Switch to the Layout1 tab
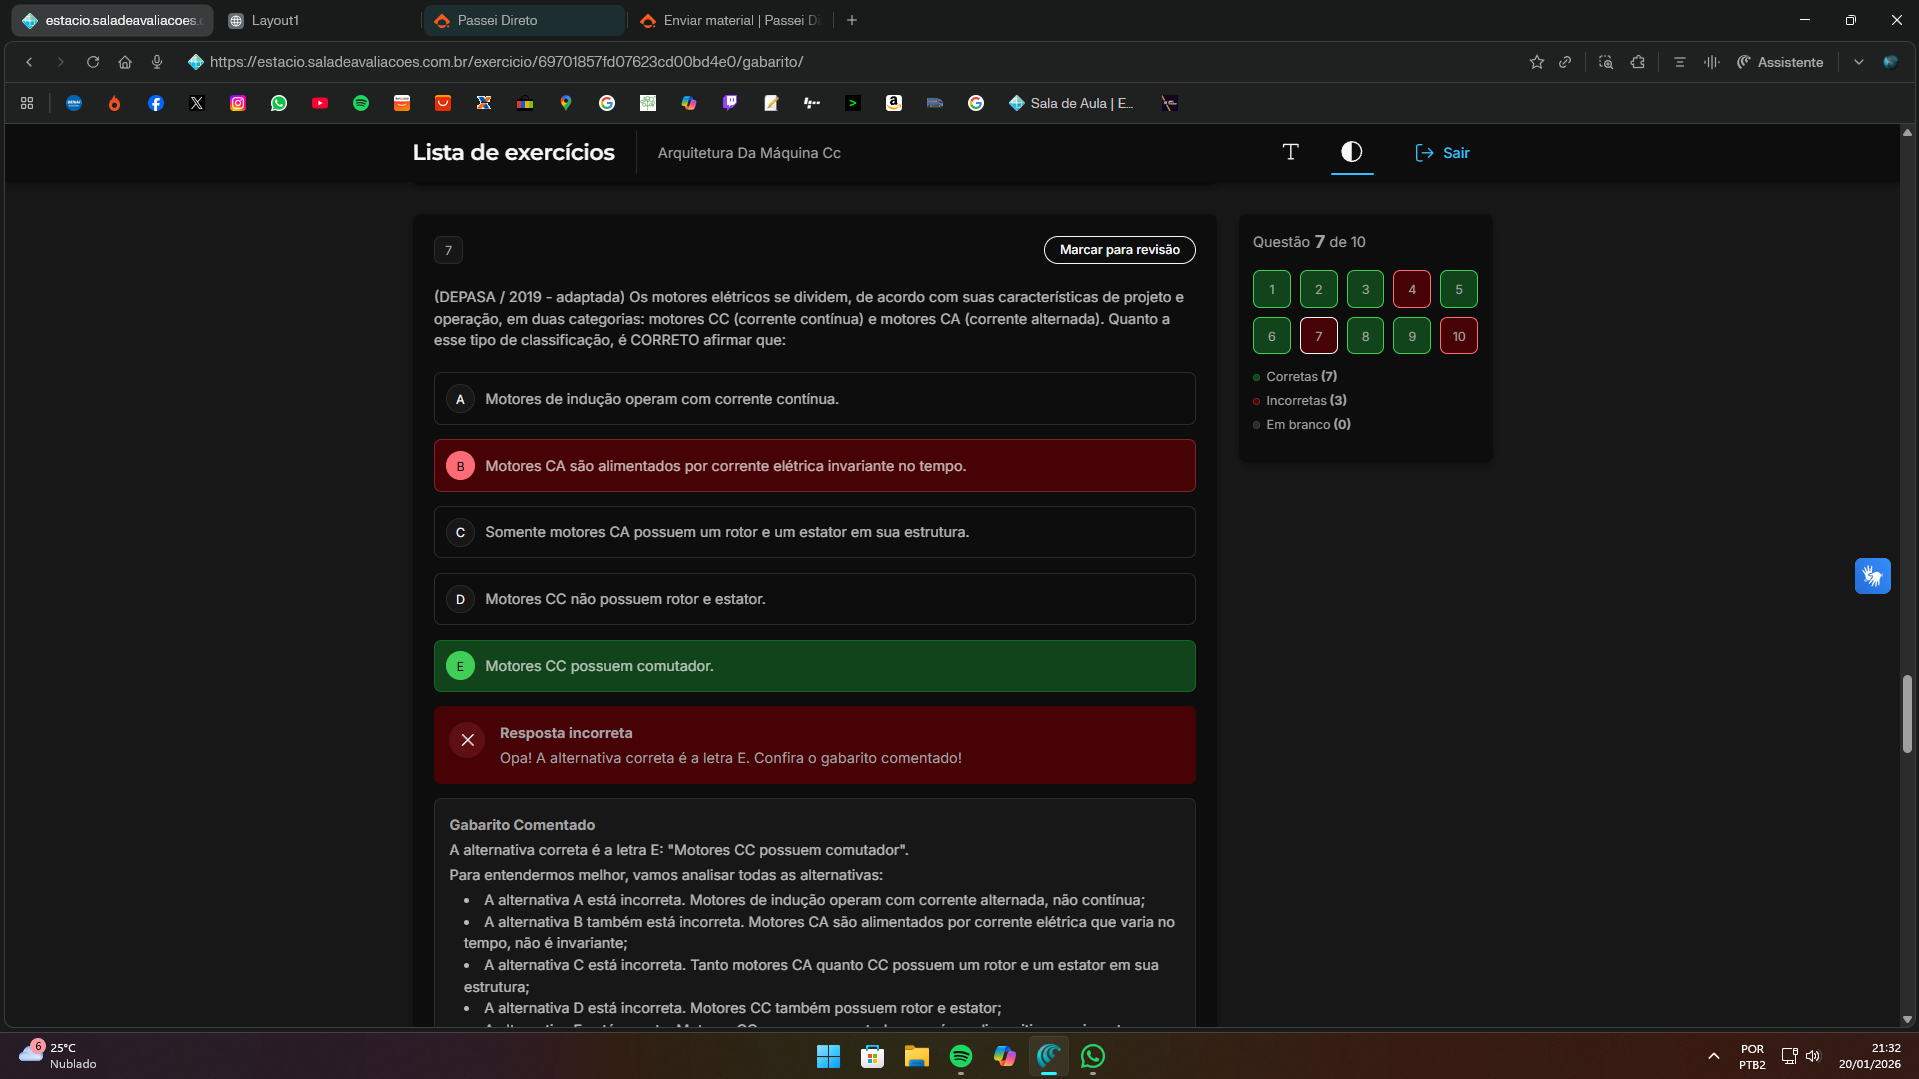Viewport: 1919px width, 1079px height. 318,20
